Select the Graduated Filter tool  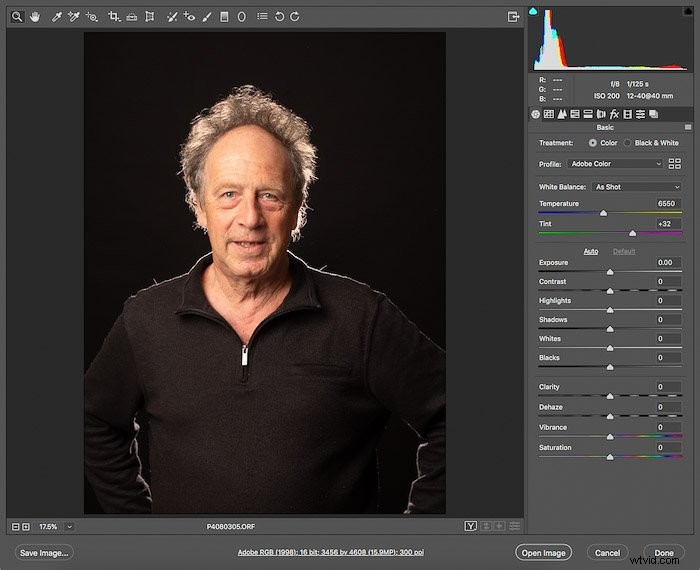click(x=224, y=17)
